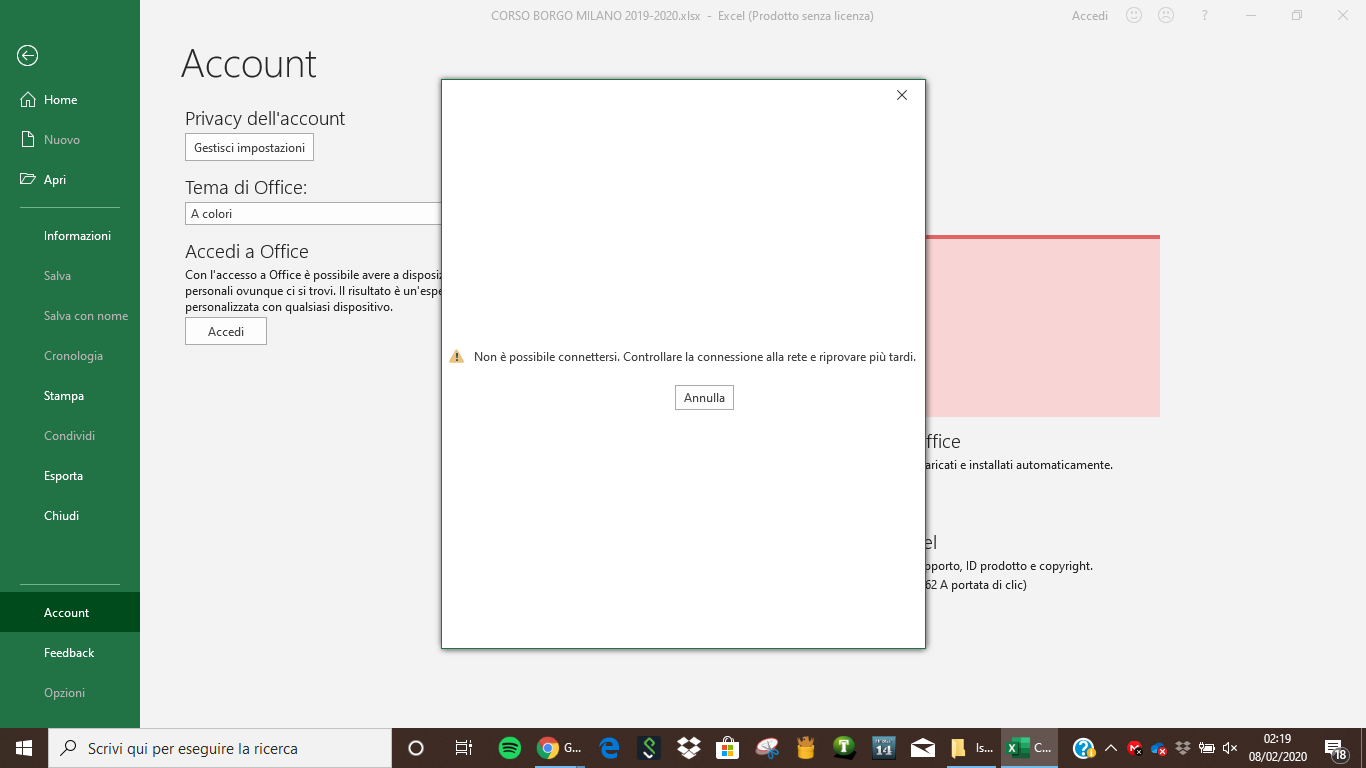
Task: Click the OneDrive cloud tray icon
Action: tap(1159, 748)
